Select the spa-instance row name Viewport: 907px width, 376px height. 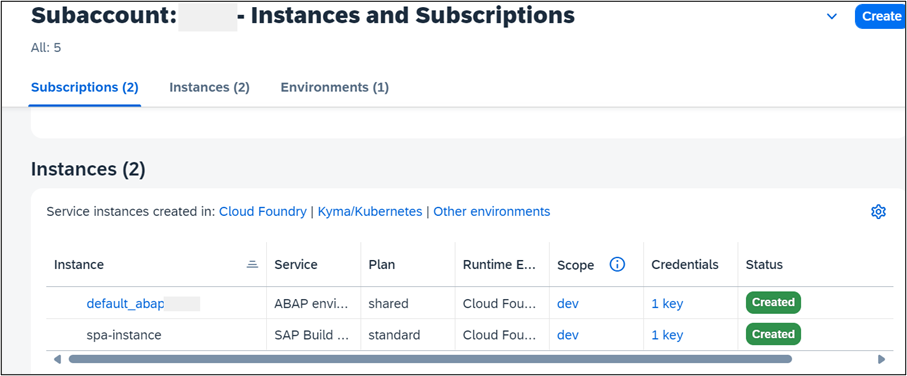point(124,335)
